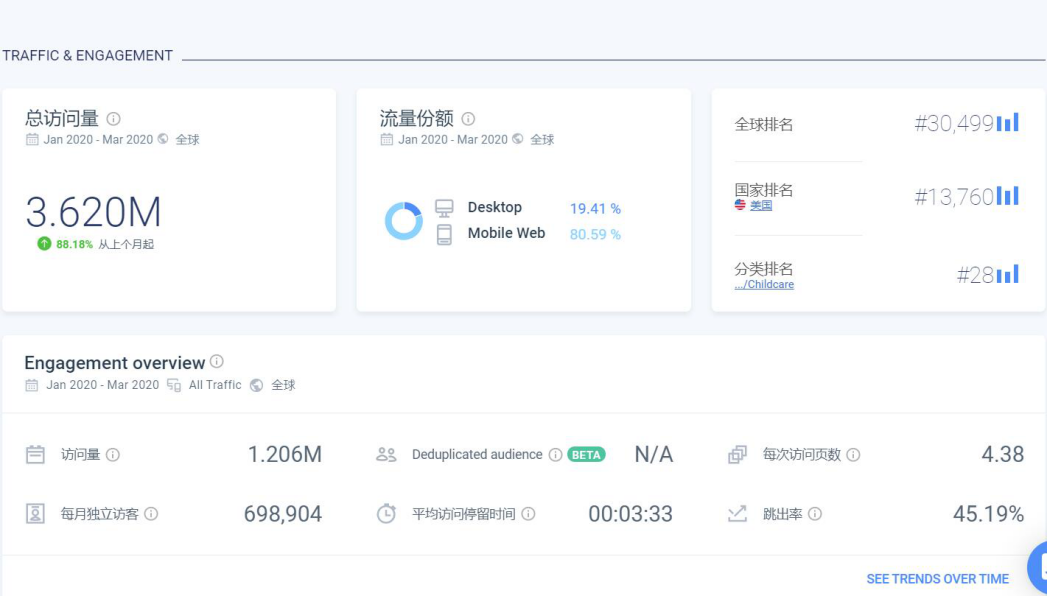Viewport: 1047px width, 596px height.
Task: Click the globe icon beside 全球 under 总访问量
Action: (x=162, y=139)
